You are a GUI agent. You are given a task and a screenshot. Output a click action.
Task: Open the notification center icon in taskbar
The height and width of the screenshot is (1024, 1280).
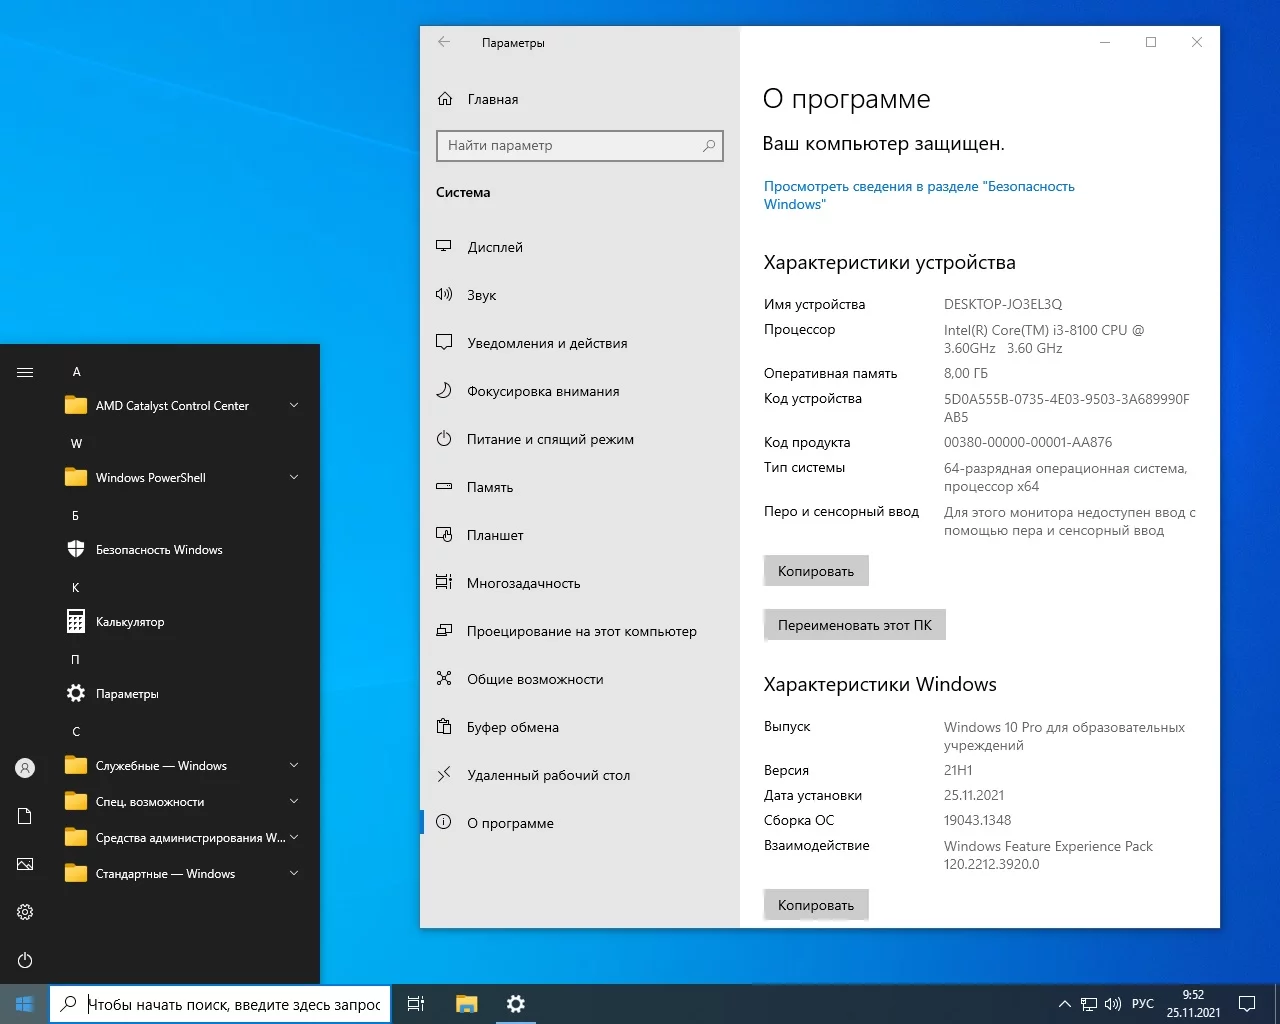[1247, 1004]
